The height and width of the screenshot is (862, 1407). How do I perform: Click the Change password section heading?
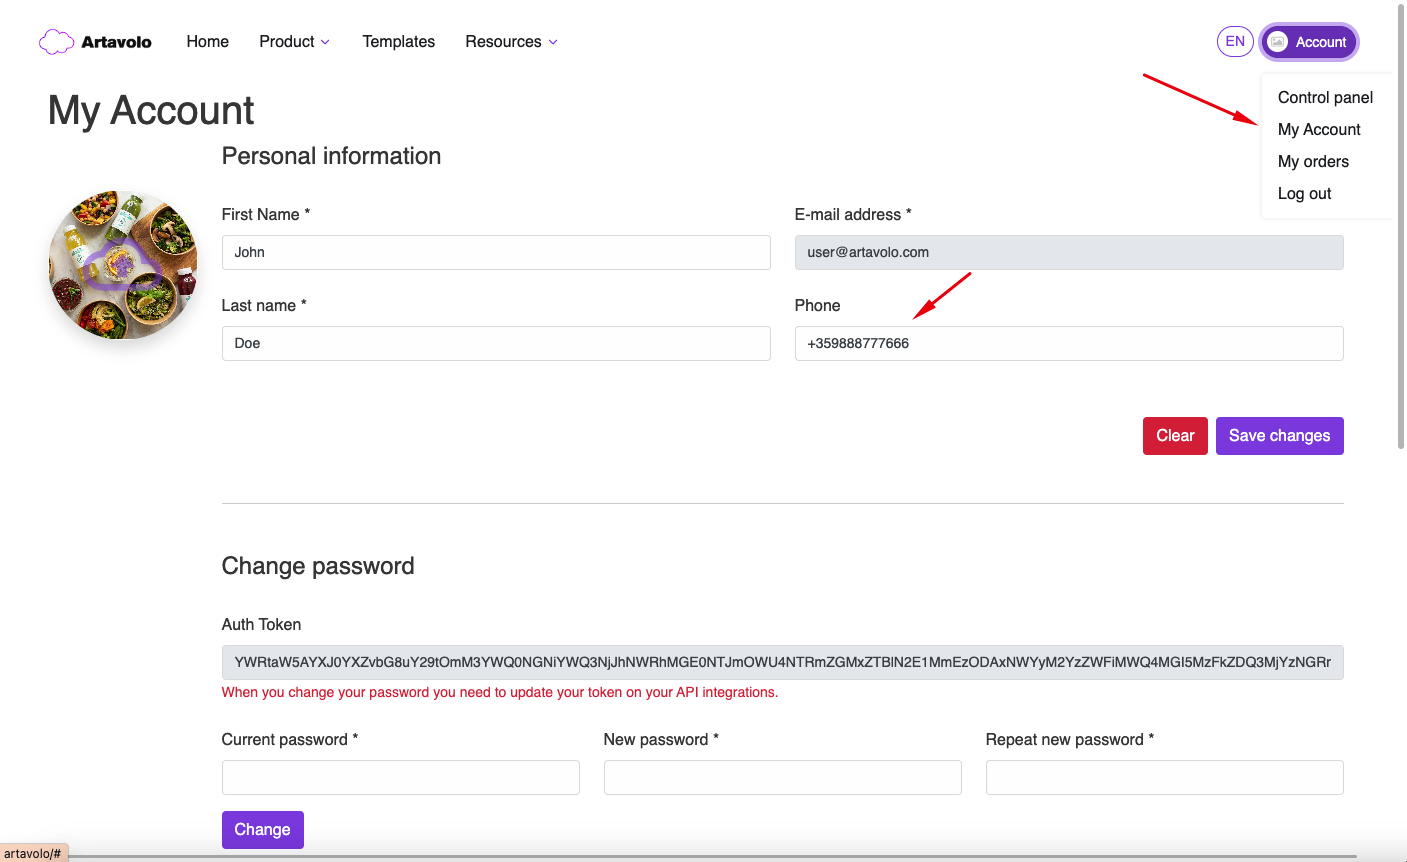318,566
